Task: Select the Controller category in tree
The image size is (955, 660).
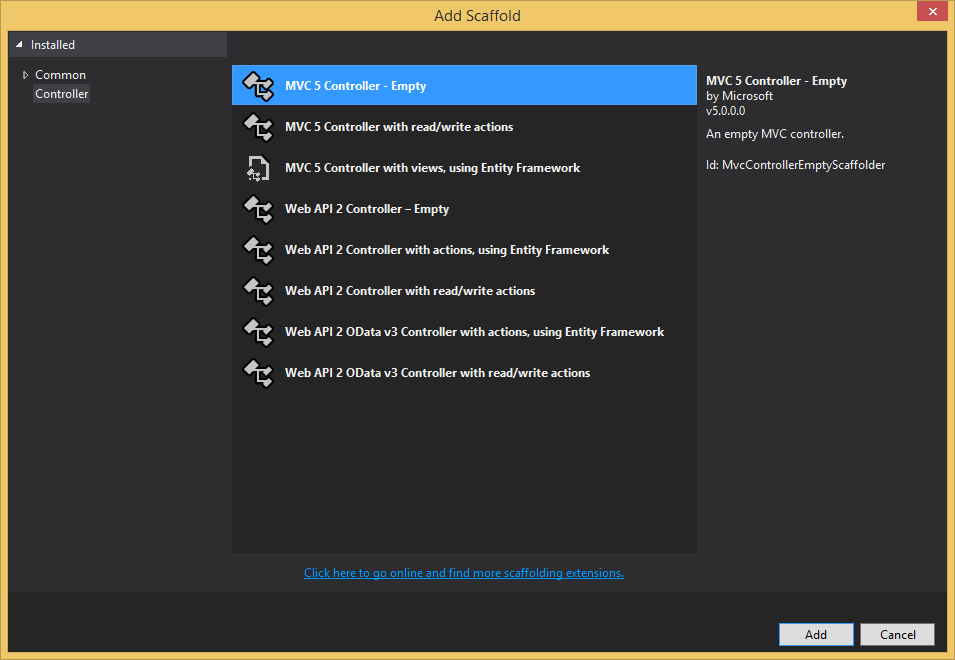Action: coord(62,94)
